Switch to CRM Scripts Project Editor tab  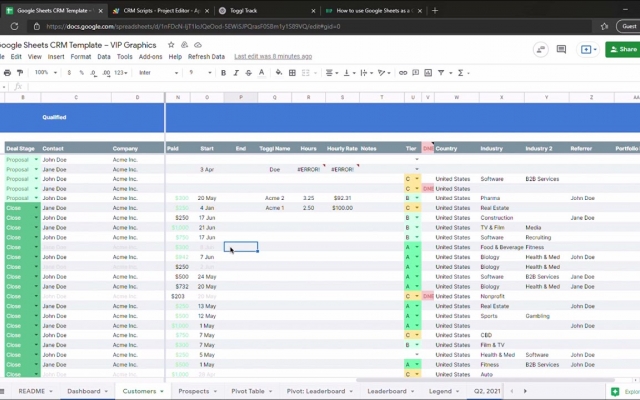tap(161, 11)
